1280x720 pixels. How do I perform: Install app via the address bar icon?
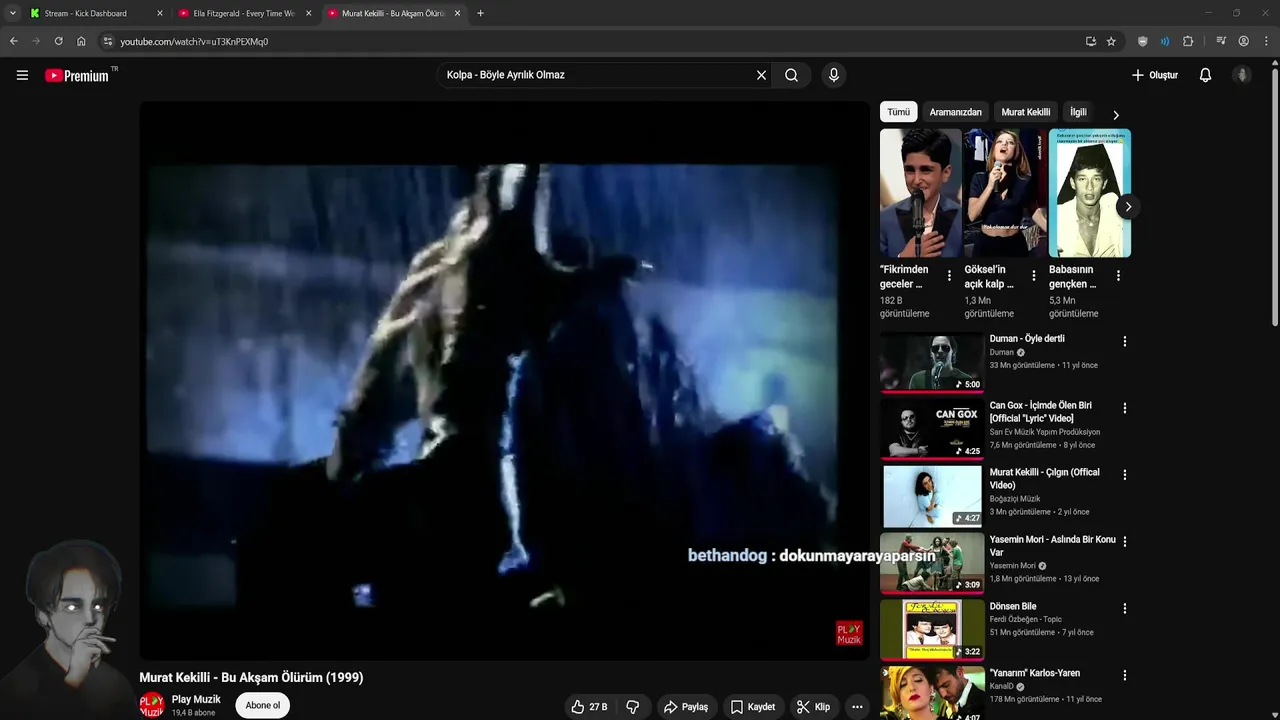click(x=1090, y=41)
